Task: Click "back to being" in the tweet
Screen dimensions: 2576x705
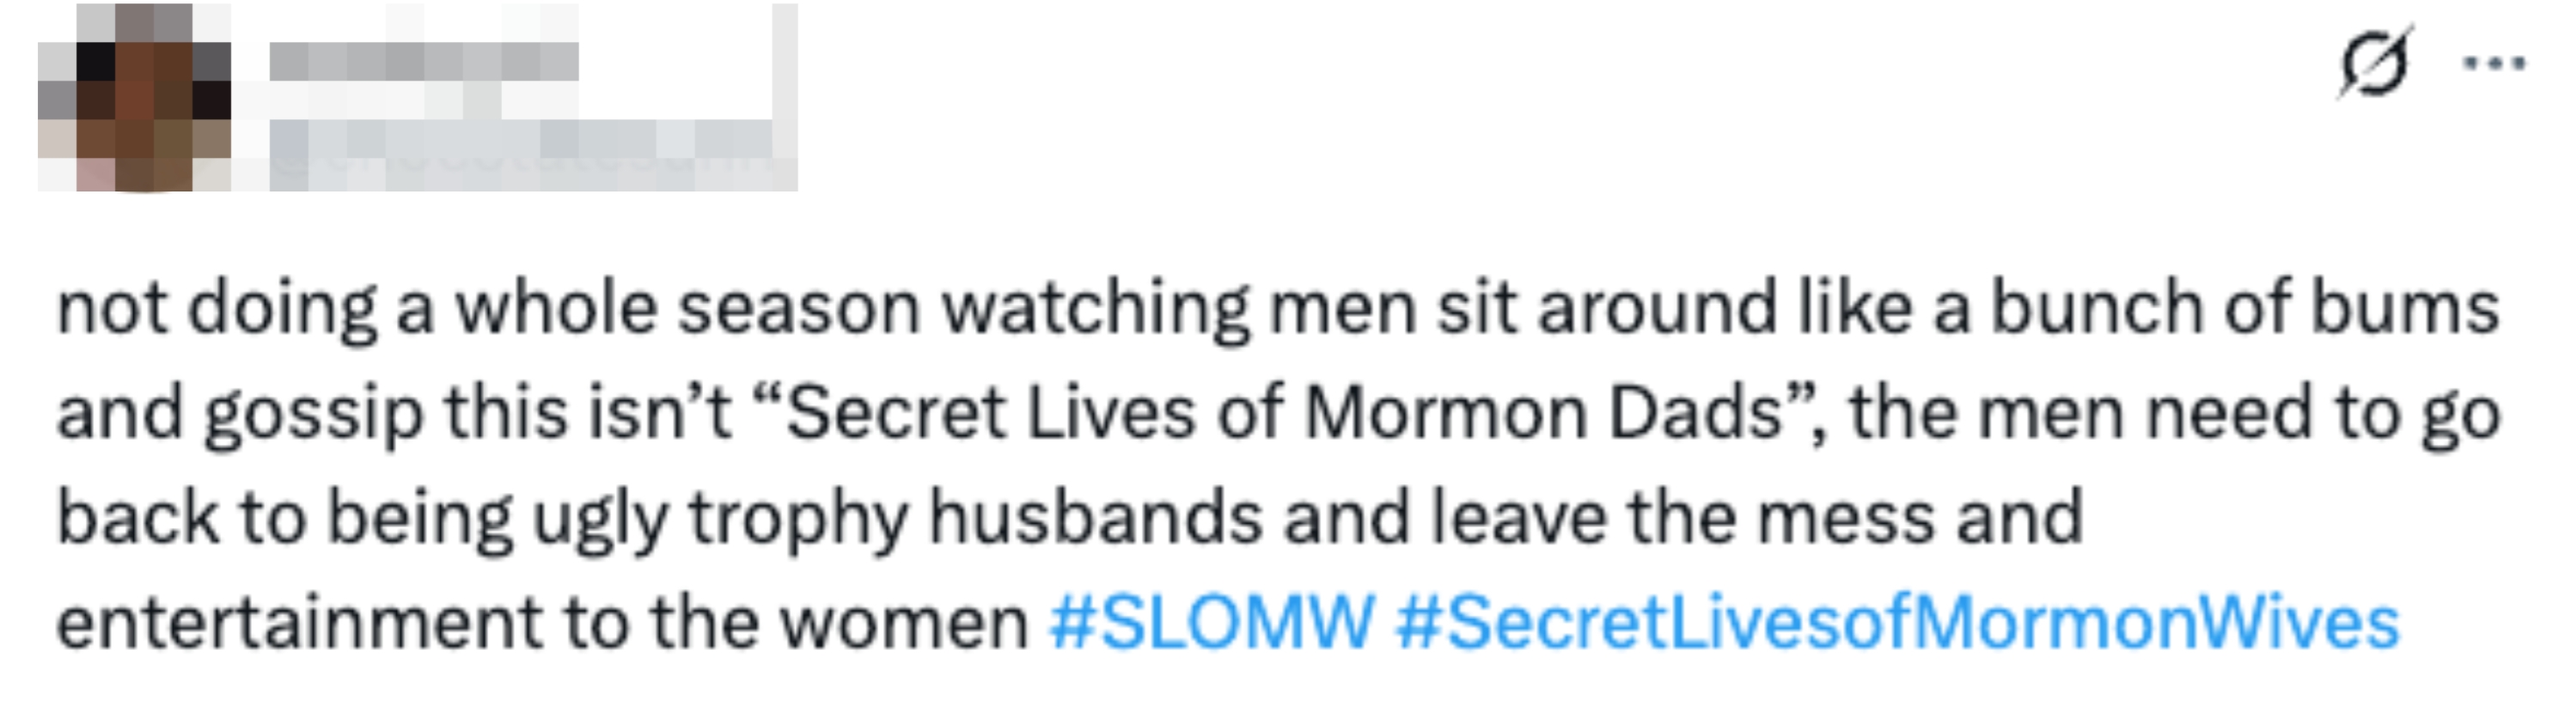Action: coord(285,518)
